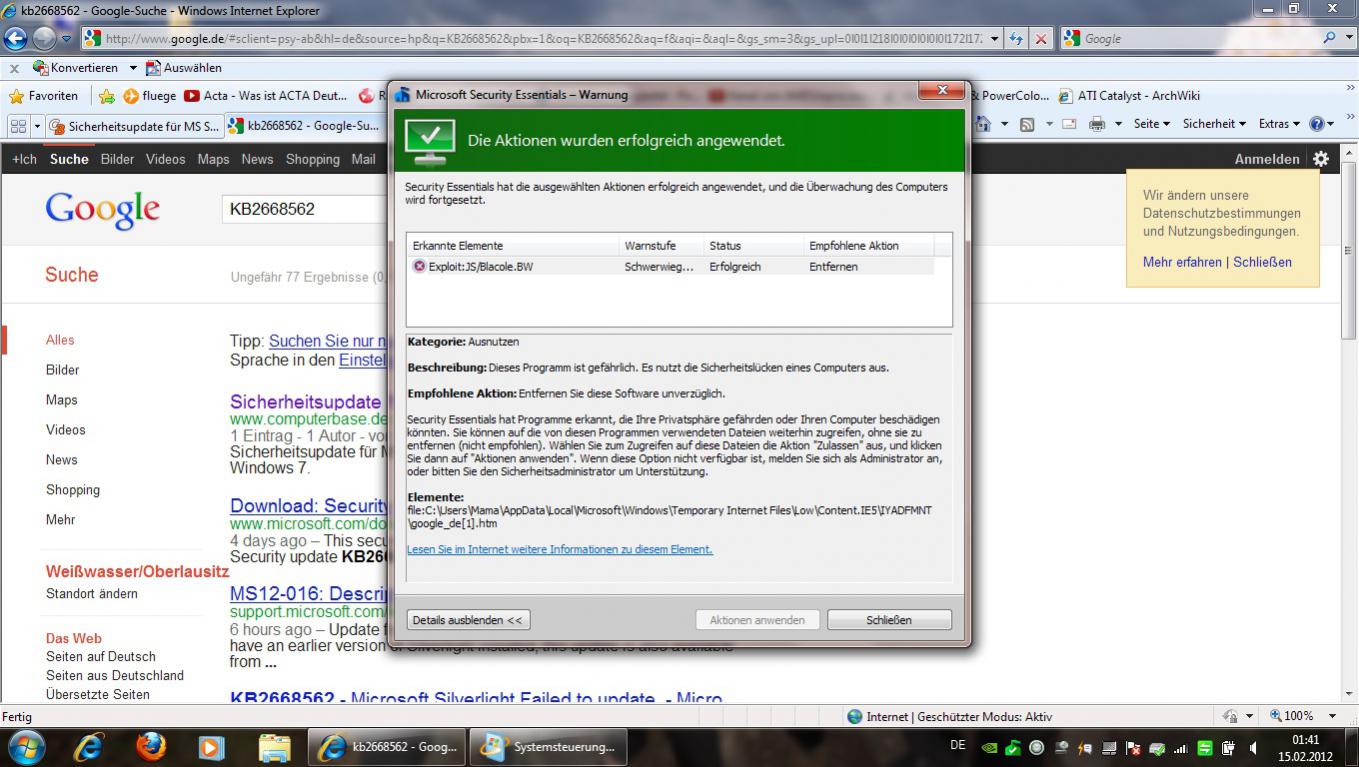Click the Home icon in IE command bar
Screen dimensions: 1359x767
(x=983, y=124)
